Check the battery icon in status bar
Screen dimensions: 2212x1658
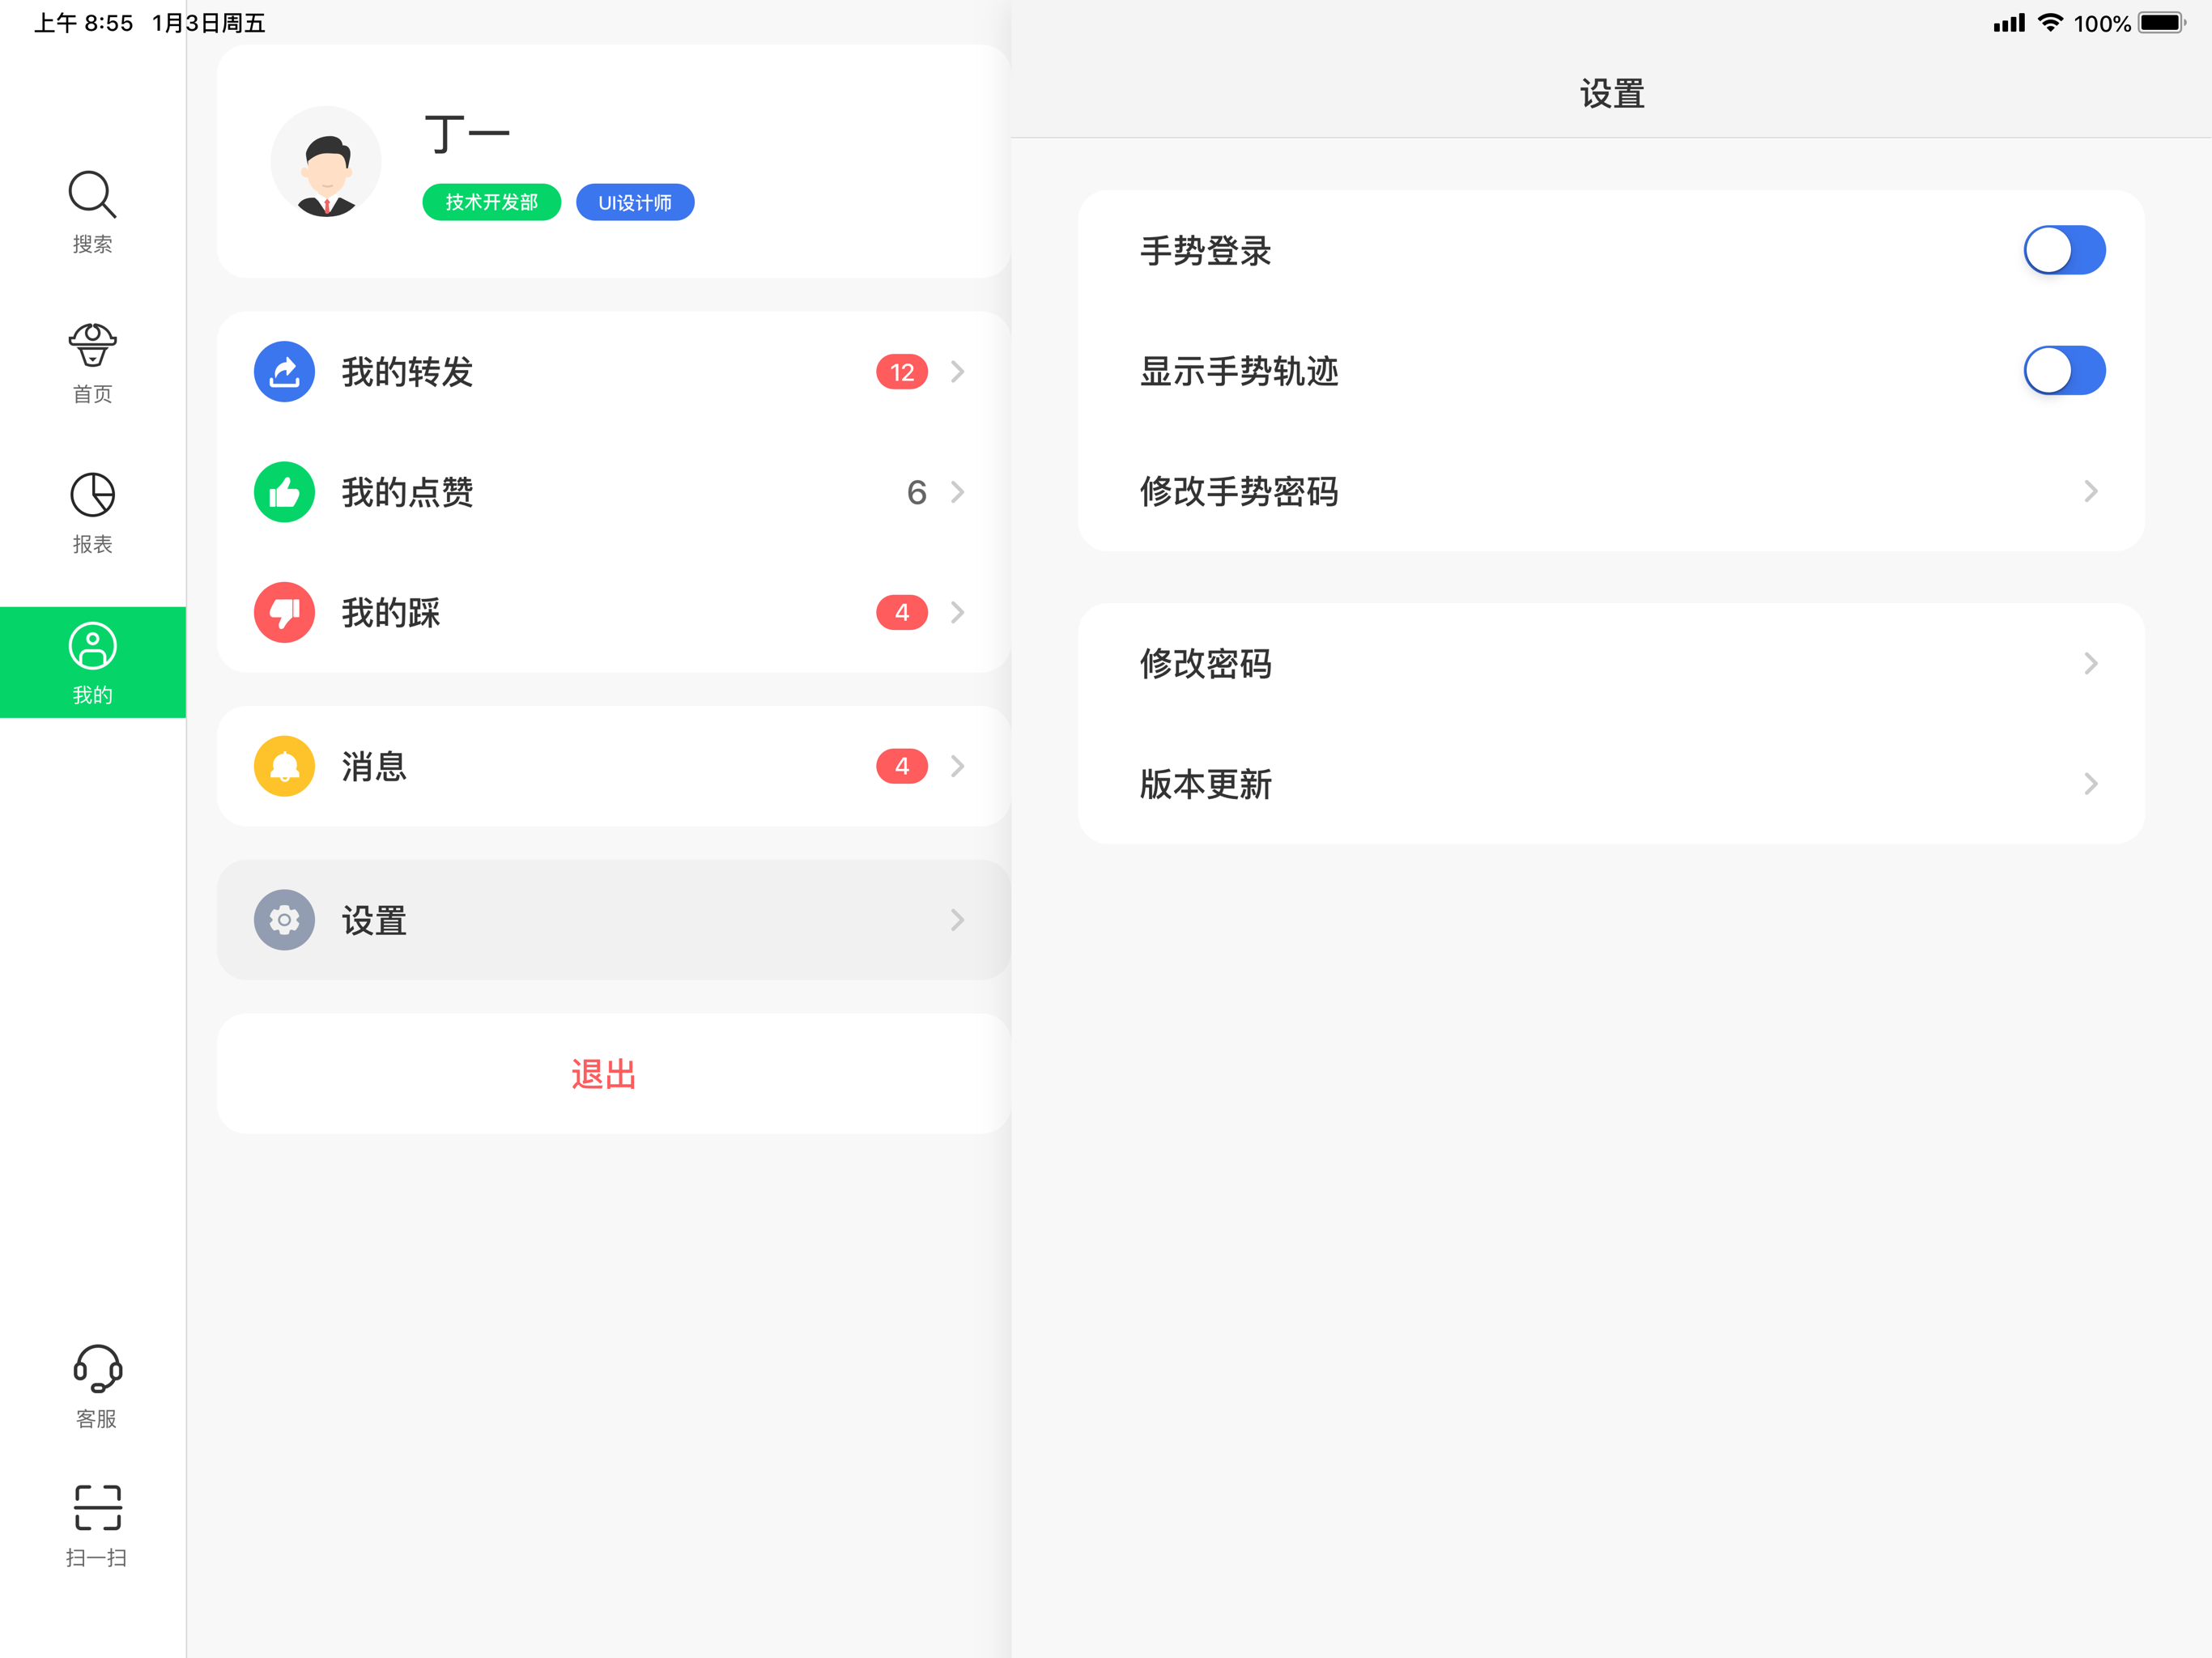click(2161, 23)
